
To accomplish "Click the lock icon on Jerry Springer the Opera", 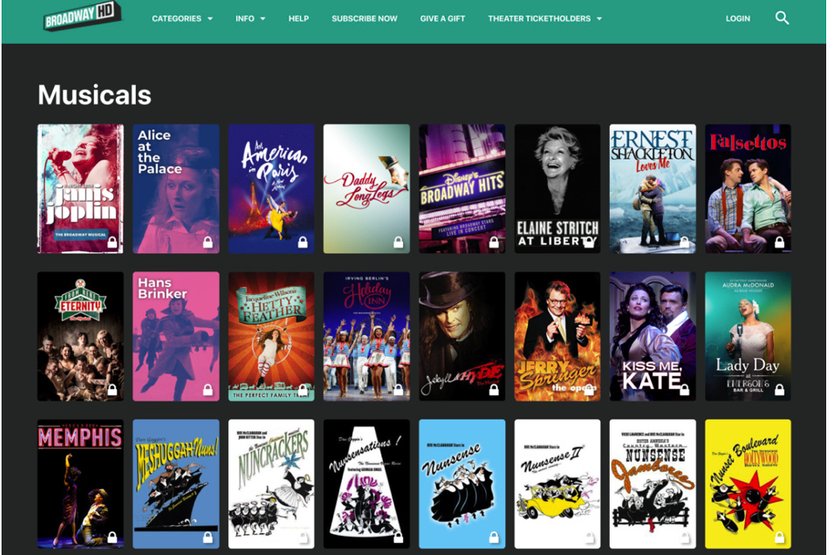I will click(589, 390).
